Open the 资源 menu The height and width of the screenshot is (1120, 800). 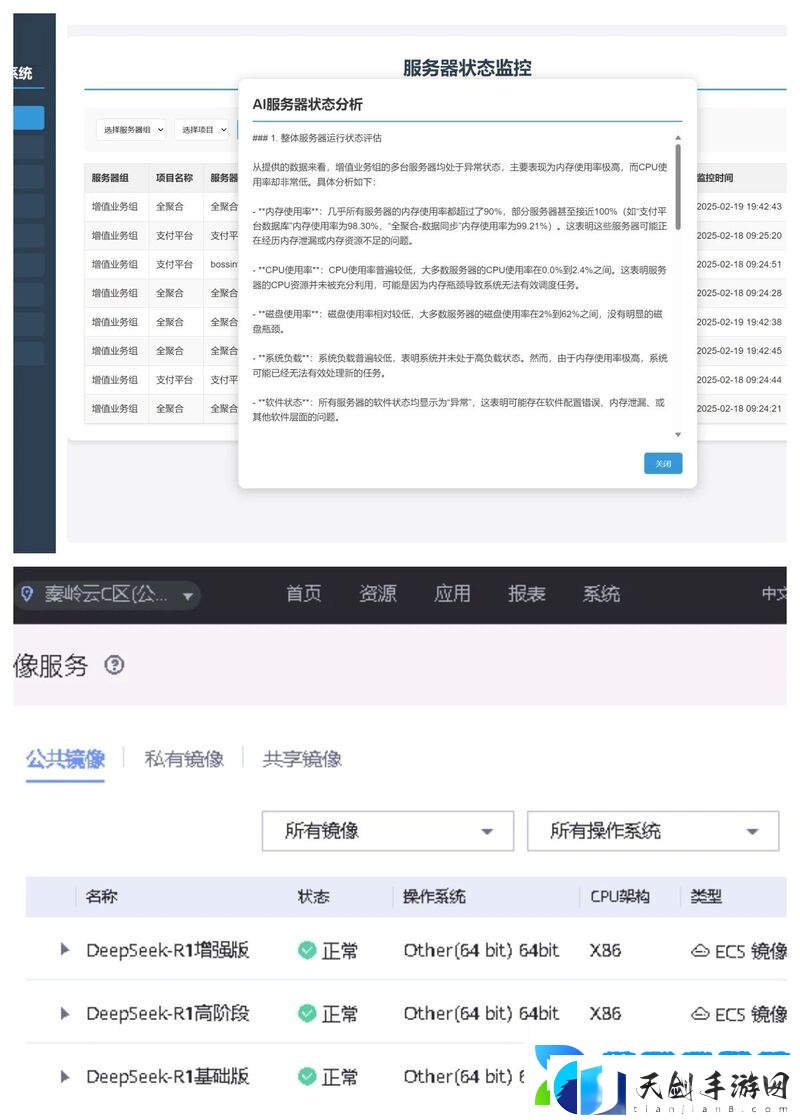(378, 594)
